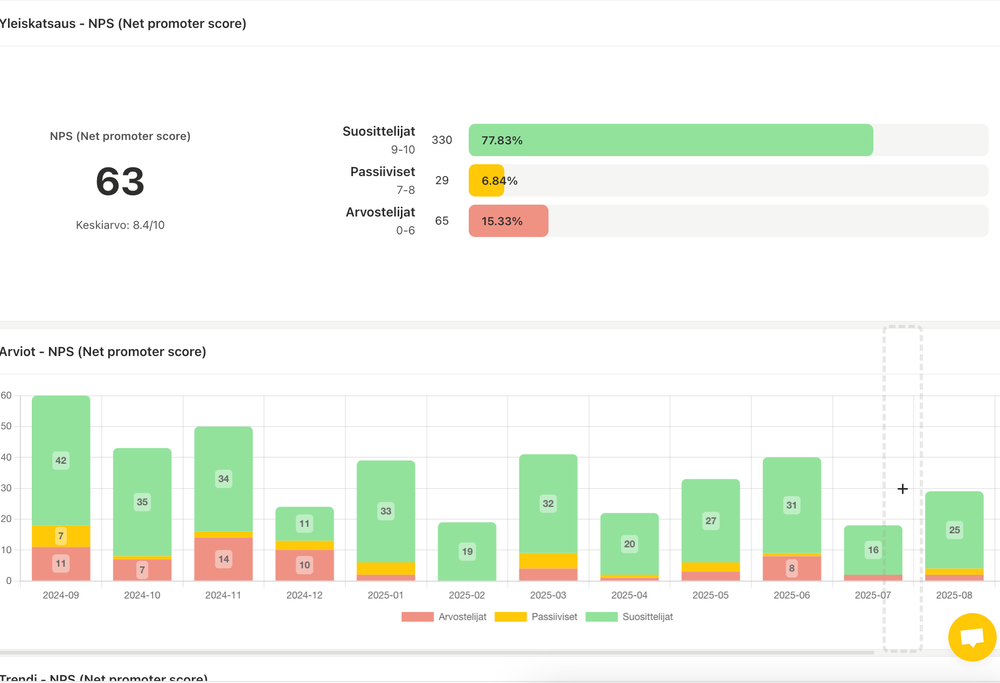Screen dimensions: 1000x683
Task: Toggle Passiiviset series in chart legend
Action: click(x=539, y=617)
